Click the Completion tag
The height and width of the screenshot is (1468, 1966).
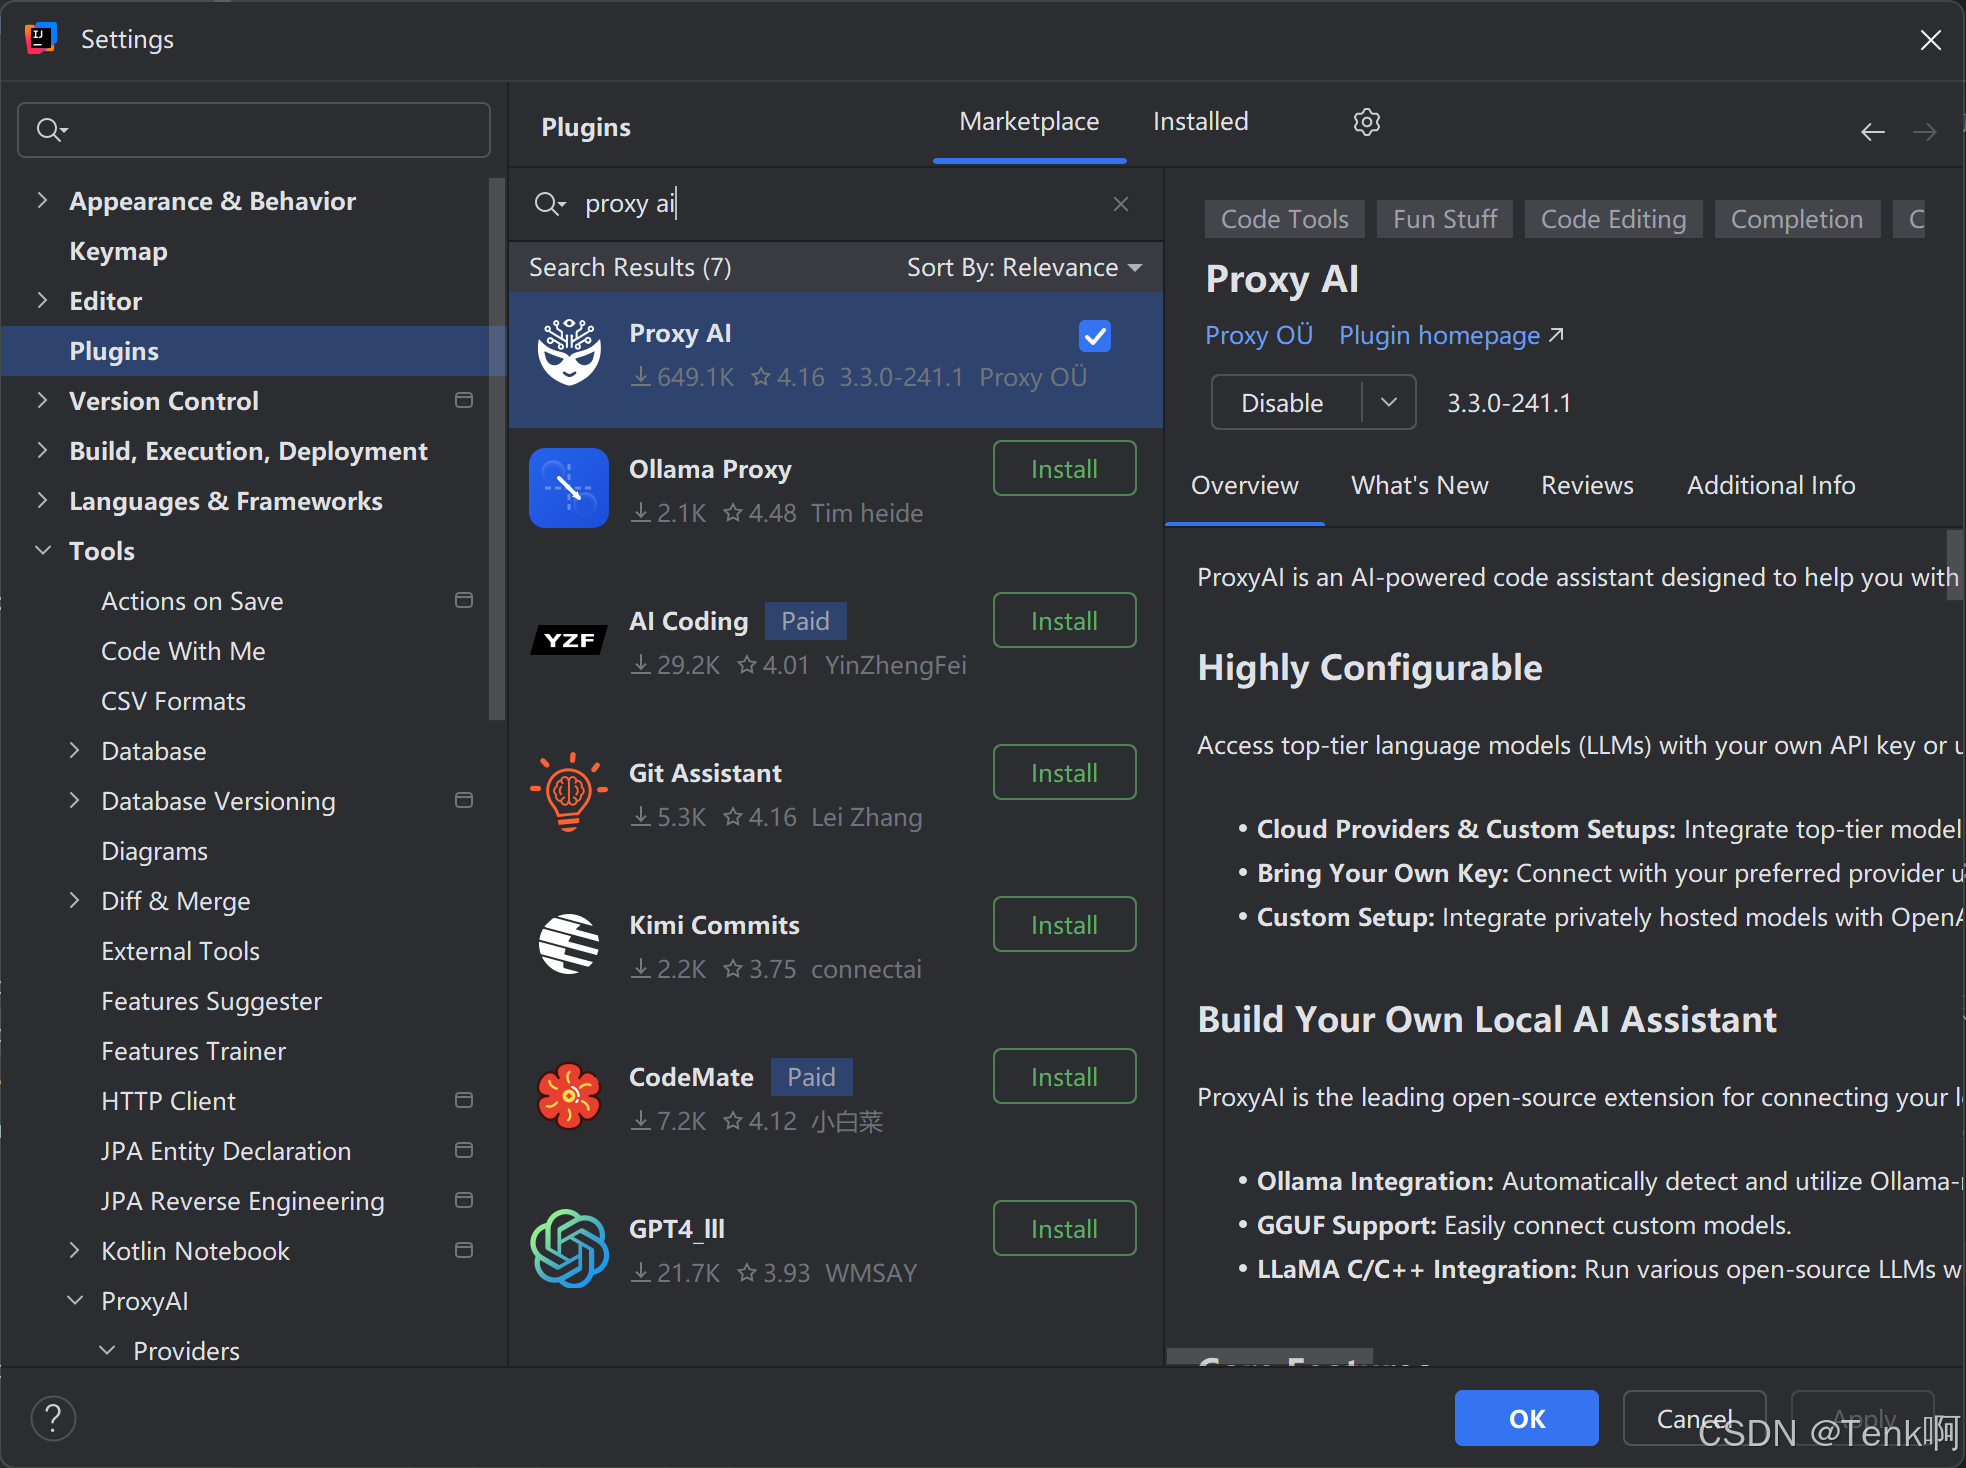(1797, 219)
